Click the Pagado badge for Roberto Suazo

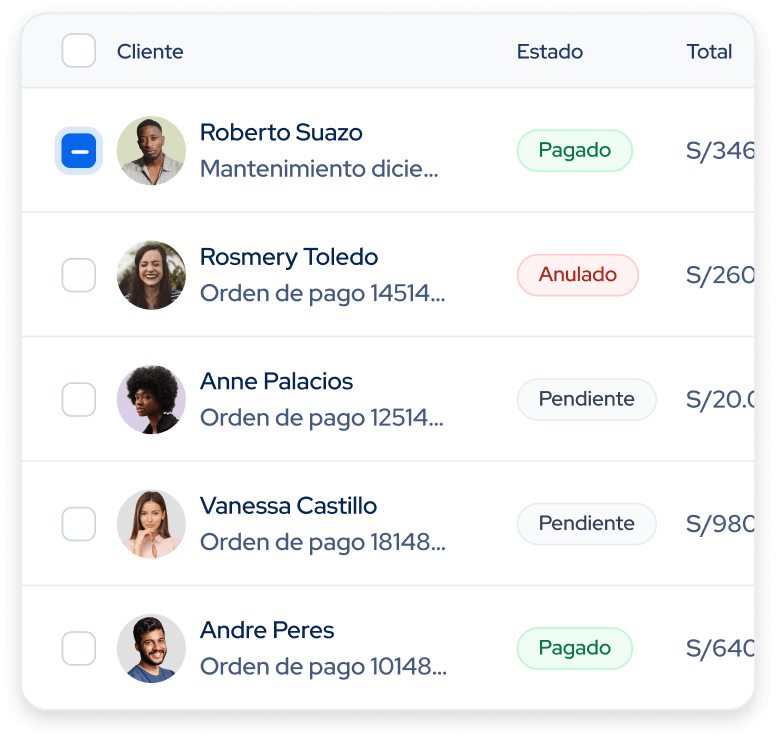pyautogui.click(x=575, y=150)
